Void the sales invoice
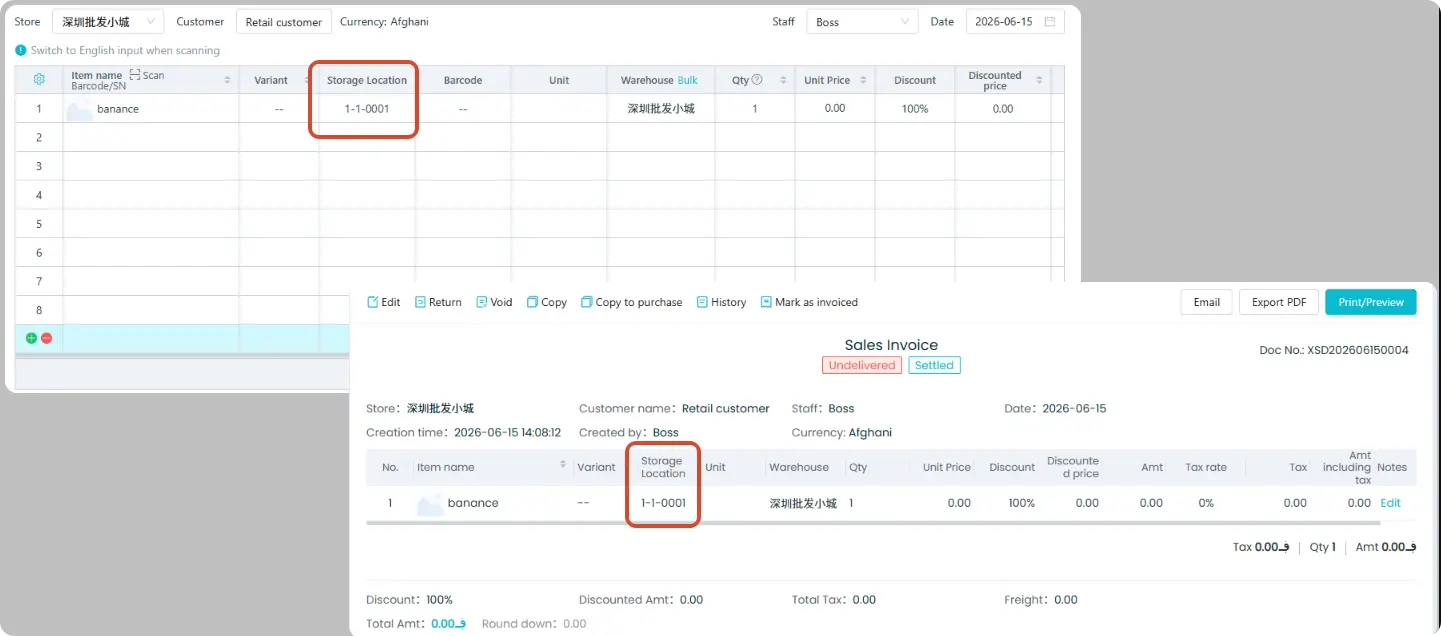 tap(494, 302)
